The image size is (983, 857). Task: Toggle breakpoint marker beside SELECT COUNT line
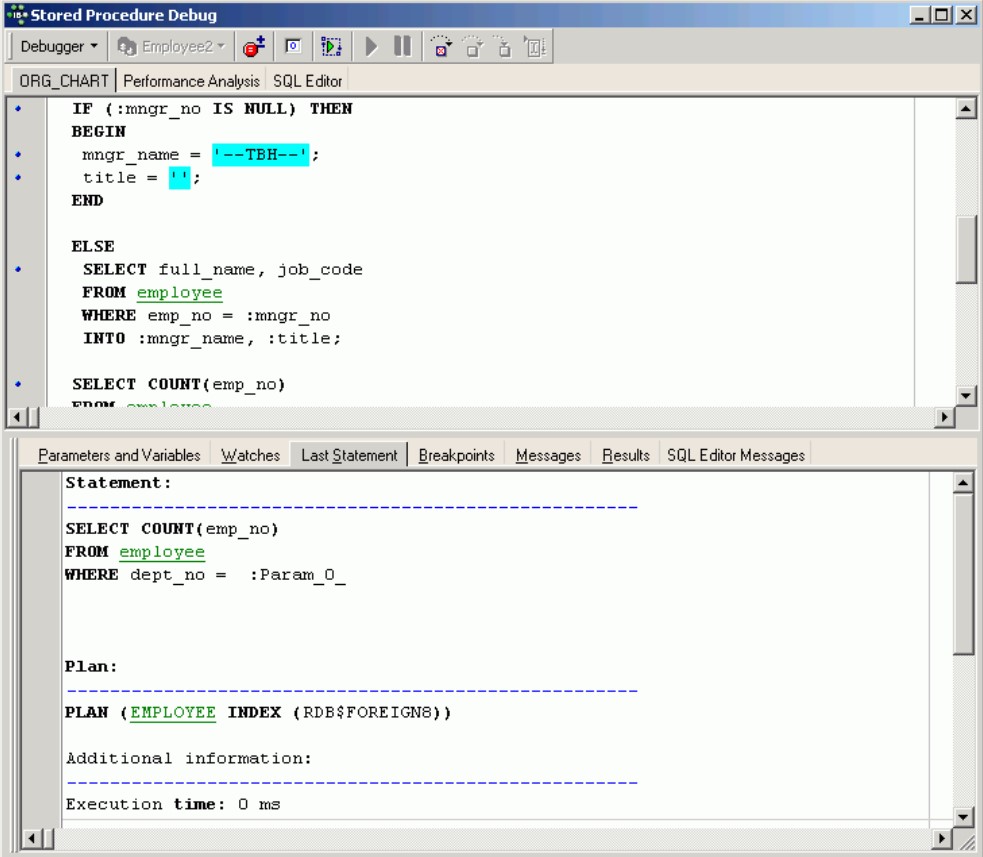[x=19, y=384]
